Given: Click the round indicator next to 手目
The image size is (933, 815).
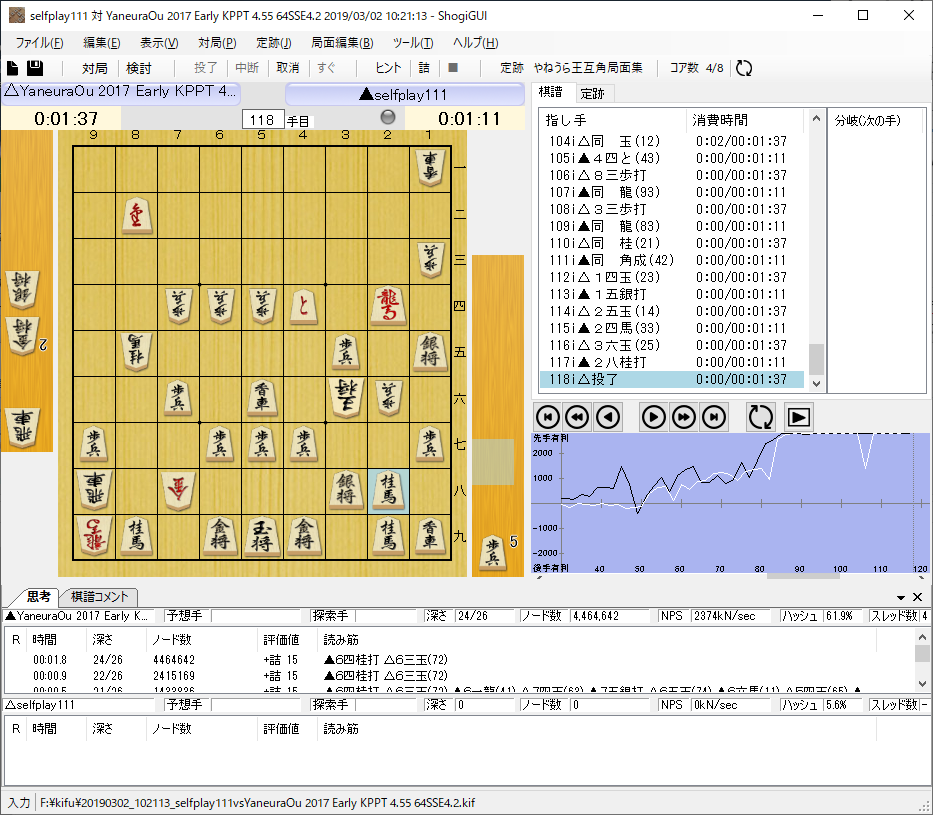Looking at the screenshot, I should (x=388, y=117).
